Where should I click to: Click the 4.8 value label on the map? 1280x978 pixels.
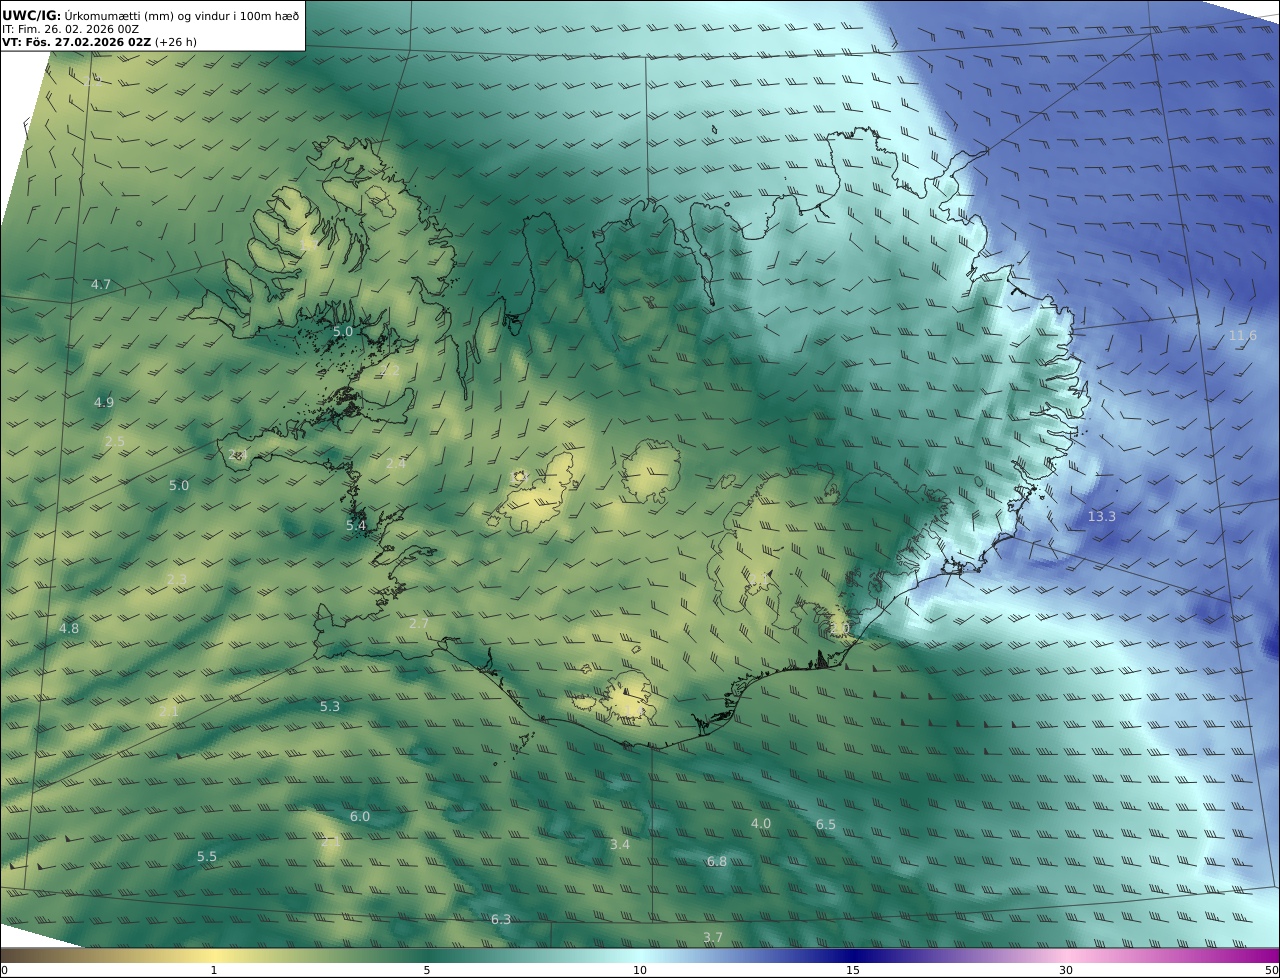tap(69, 629)
